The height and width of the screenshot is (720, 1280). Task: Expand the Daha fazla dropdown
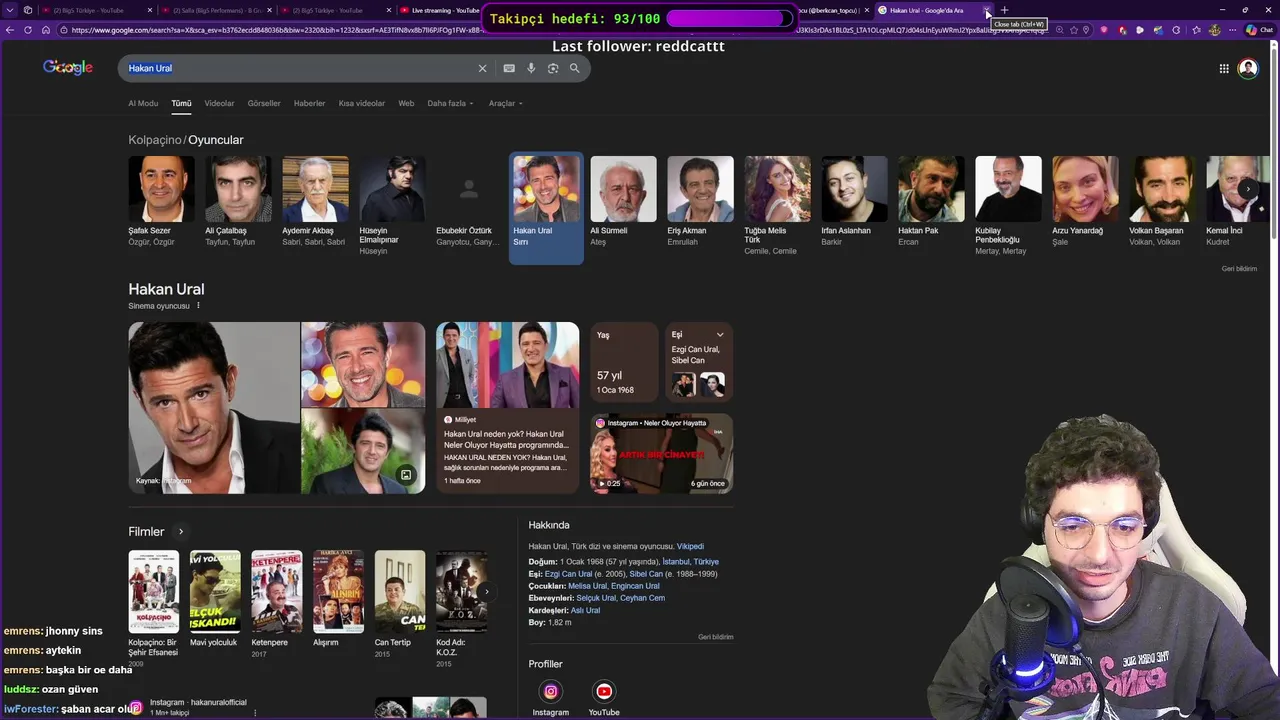(450, 103)
